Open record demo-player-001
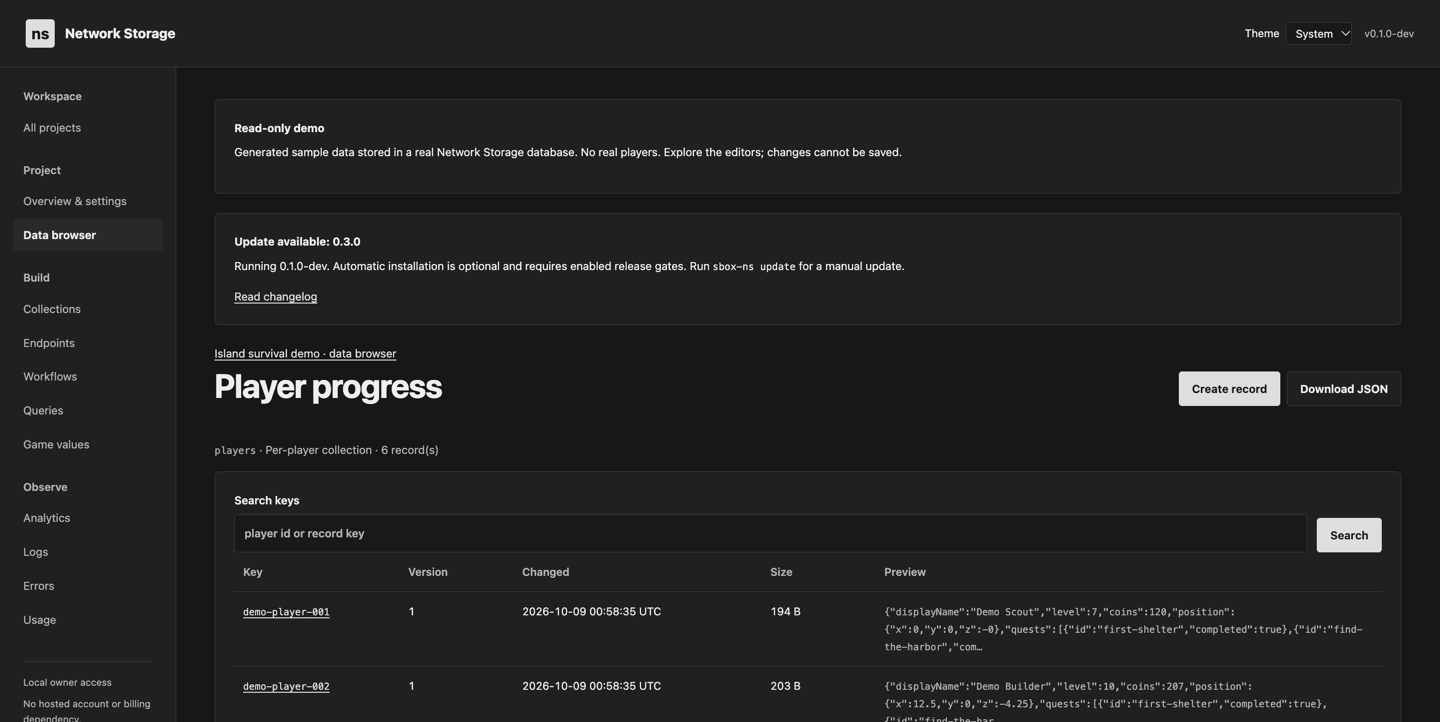The height and width of the screenshot is (722, 1440). [x=286, y=612]
